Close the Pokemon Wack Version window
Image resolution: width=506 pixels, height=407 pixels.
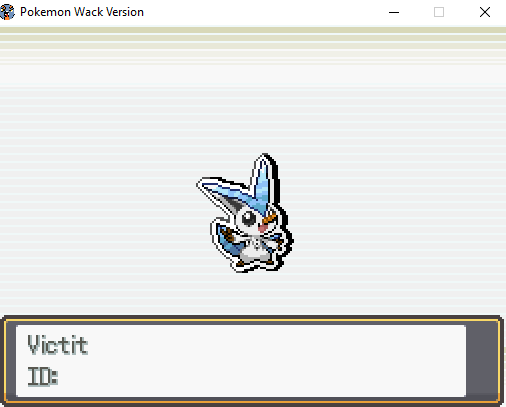(485, 12)
